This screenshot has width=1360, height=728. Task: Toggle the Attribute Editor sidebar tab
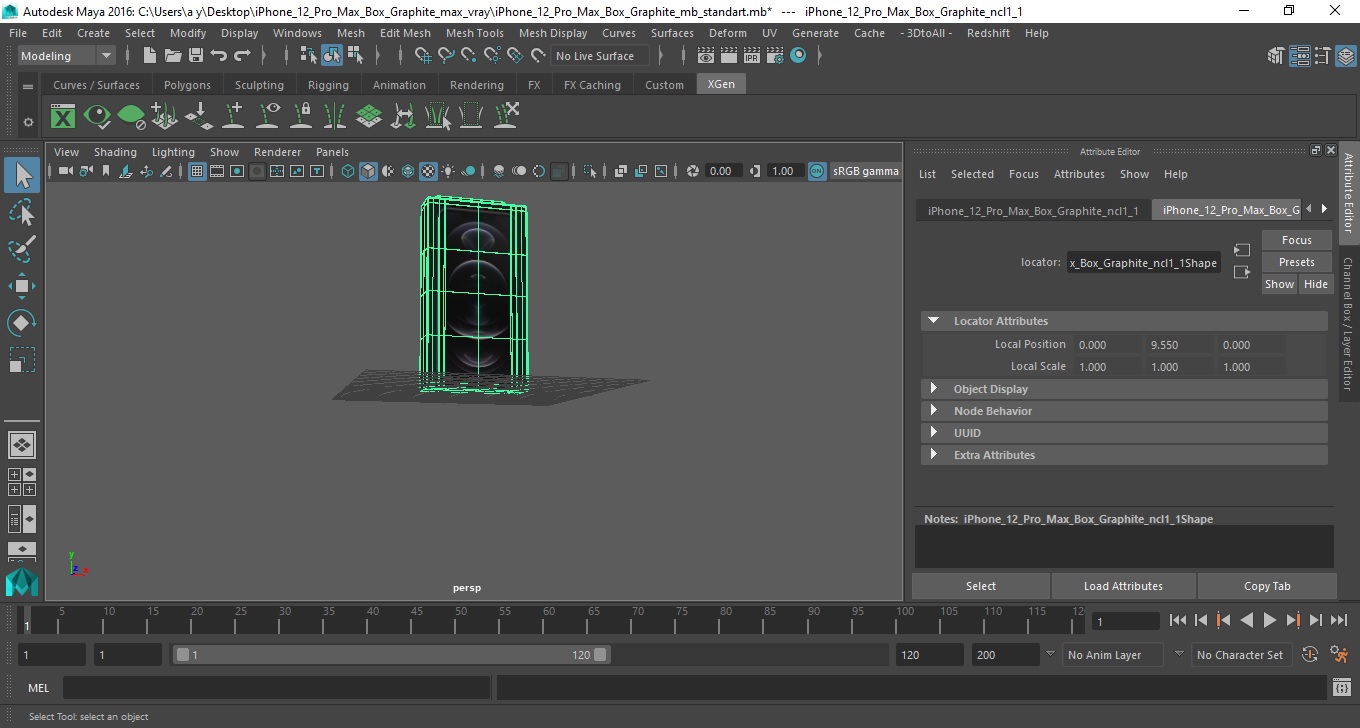[x=1348, y=193]
